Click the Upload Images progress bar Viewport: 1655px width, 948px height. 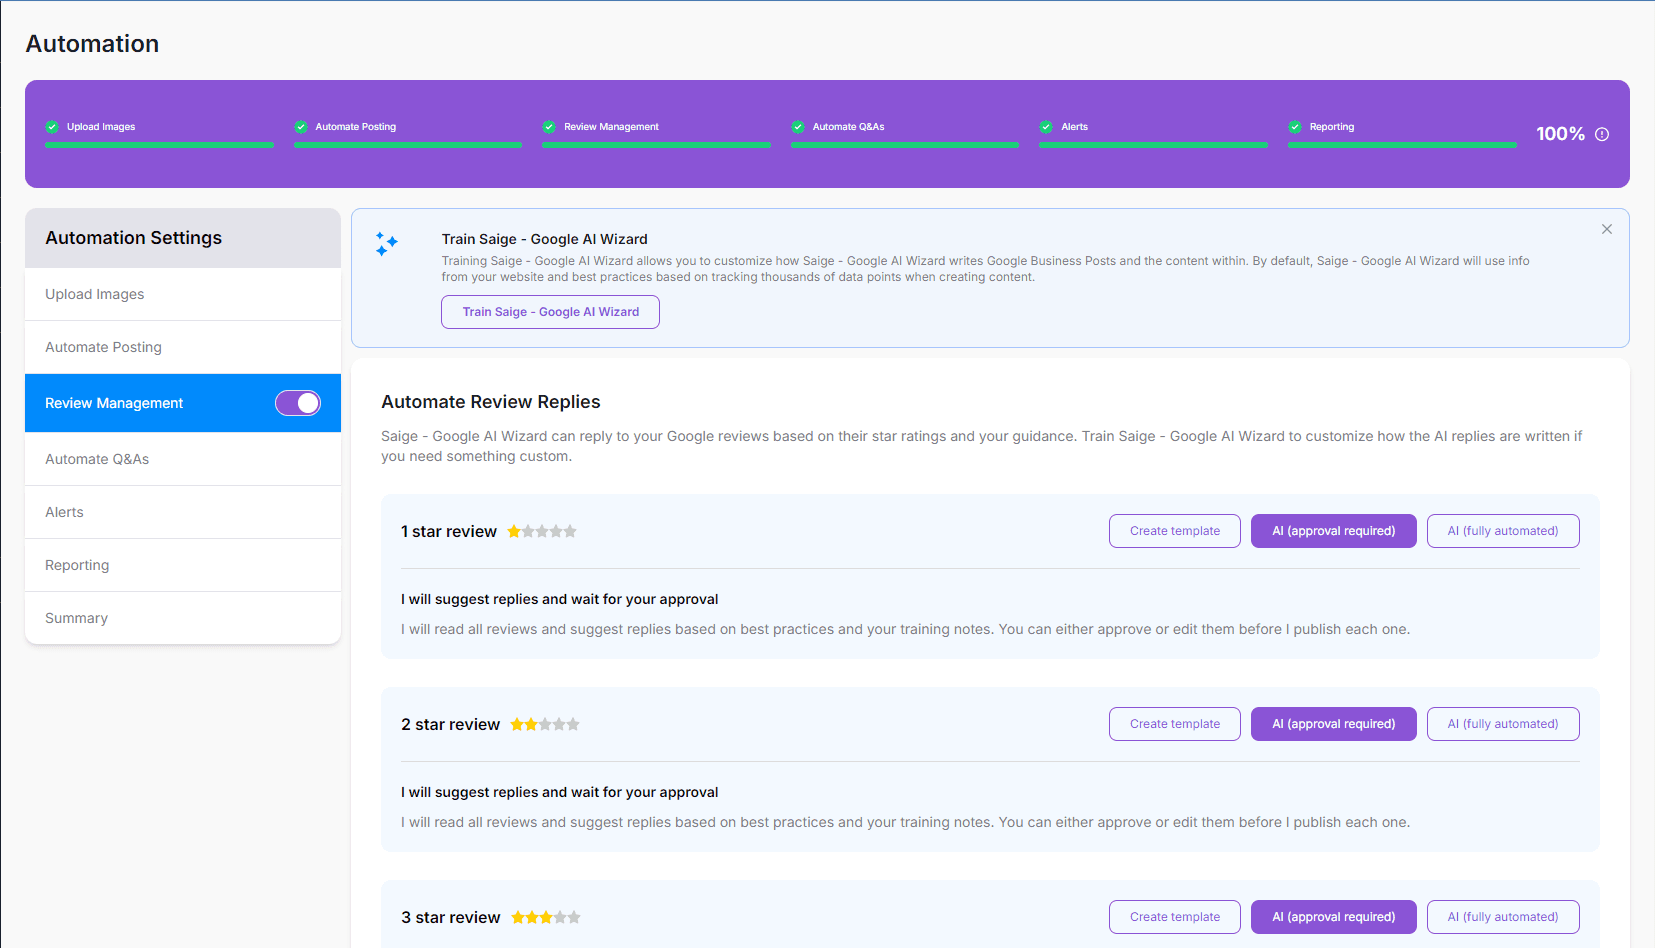click(x=159, y=145)
